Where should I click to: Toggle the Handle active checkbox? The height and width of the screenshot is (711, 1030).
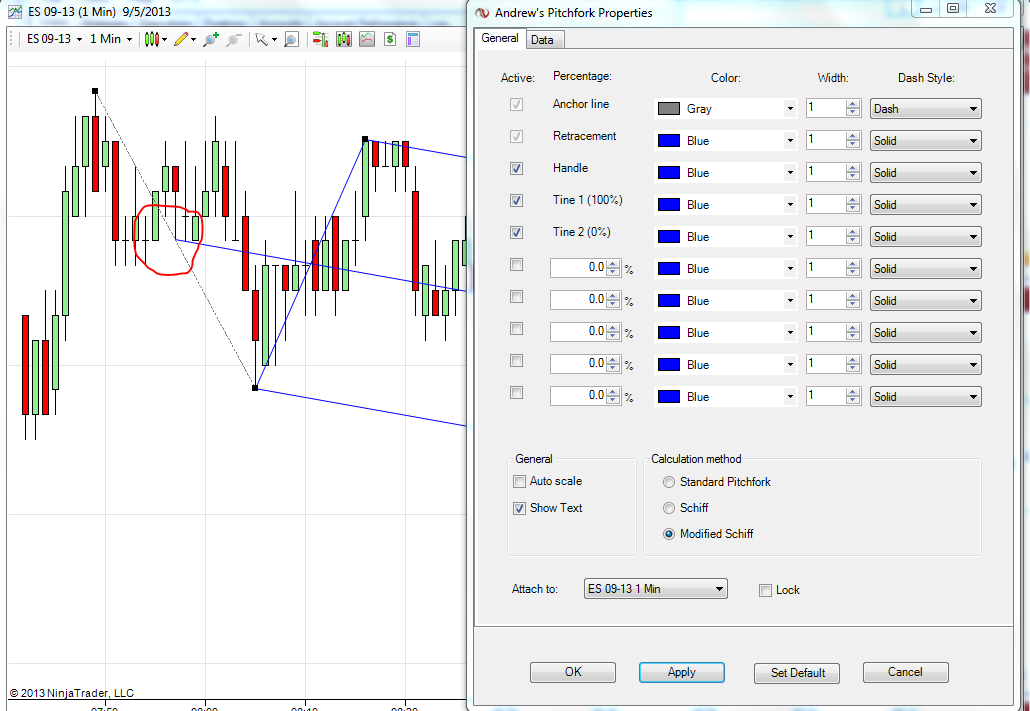point(516,168)
